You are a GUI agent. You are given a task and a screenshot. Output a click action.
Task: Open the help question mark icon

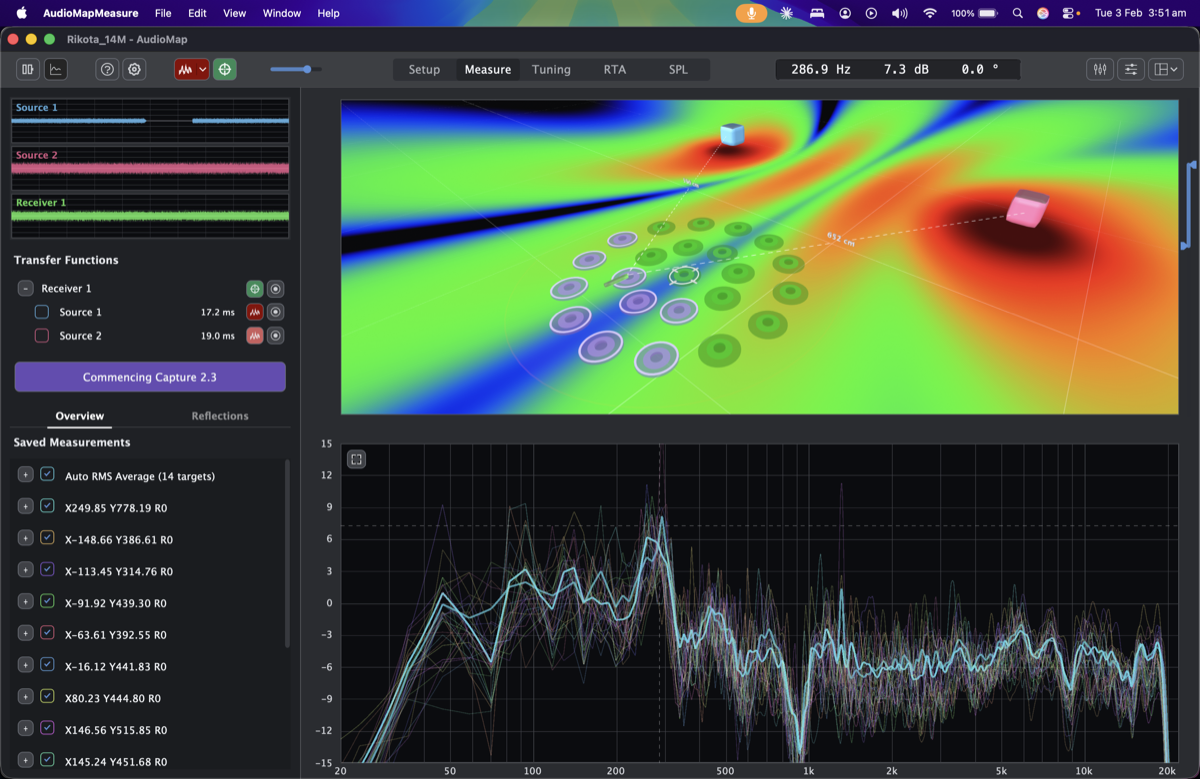[107, 69]
